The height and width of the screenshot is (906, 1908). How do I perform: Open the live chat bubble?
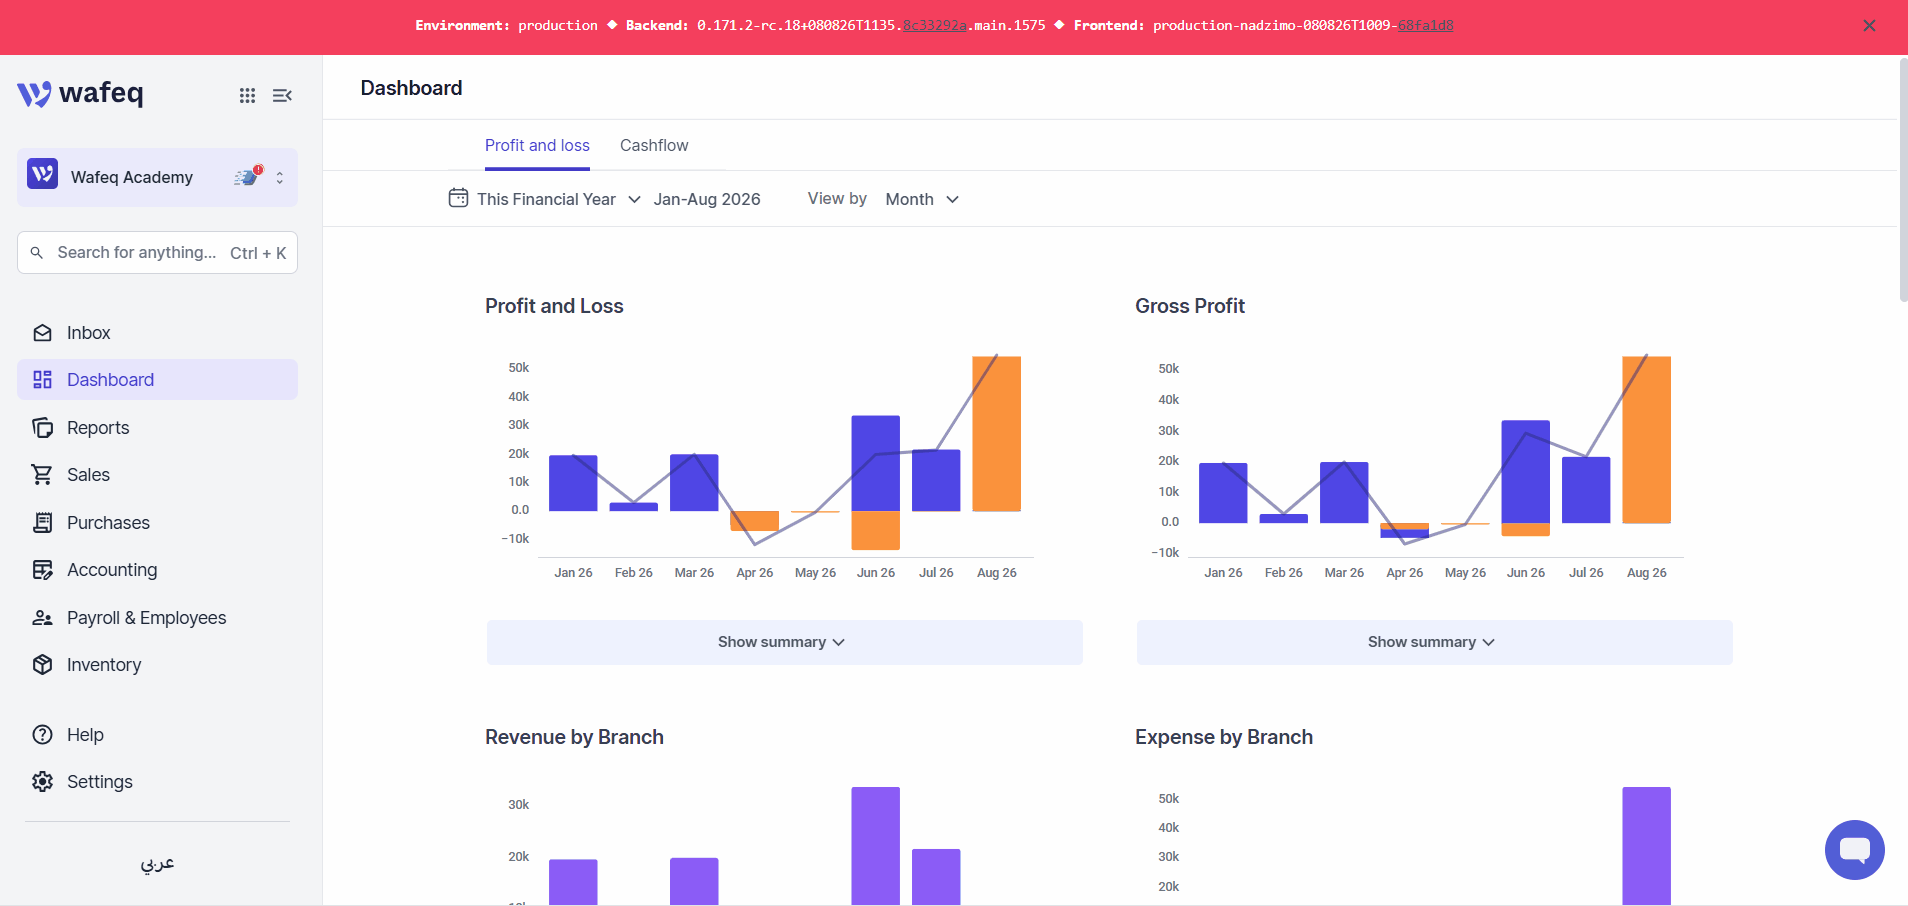[1854, 850]
